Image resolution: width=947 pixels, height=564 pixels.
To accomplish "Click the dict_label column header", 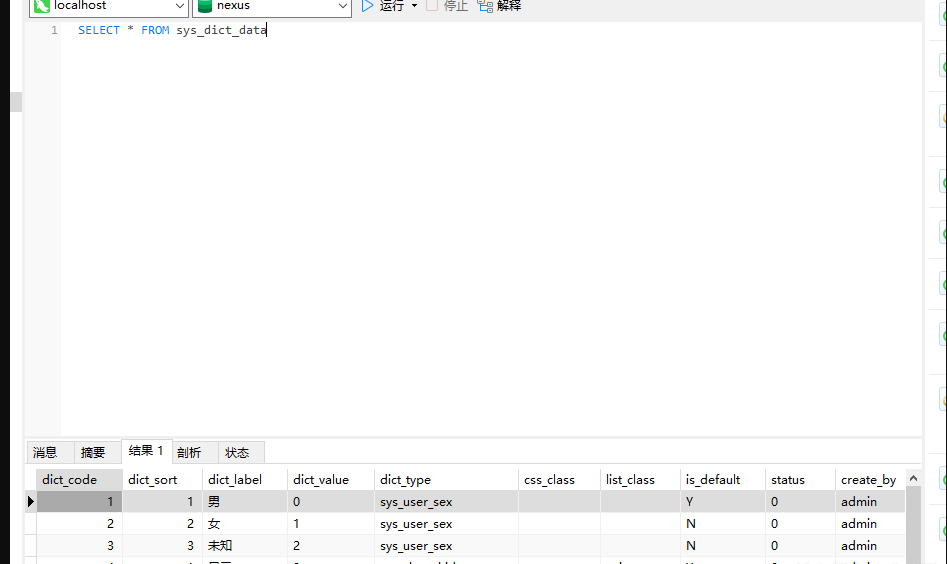I will 235,480.
